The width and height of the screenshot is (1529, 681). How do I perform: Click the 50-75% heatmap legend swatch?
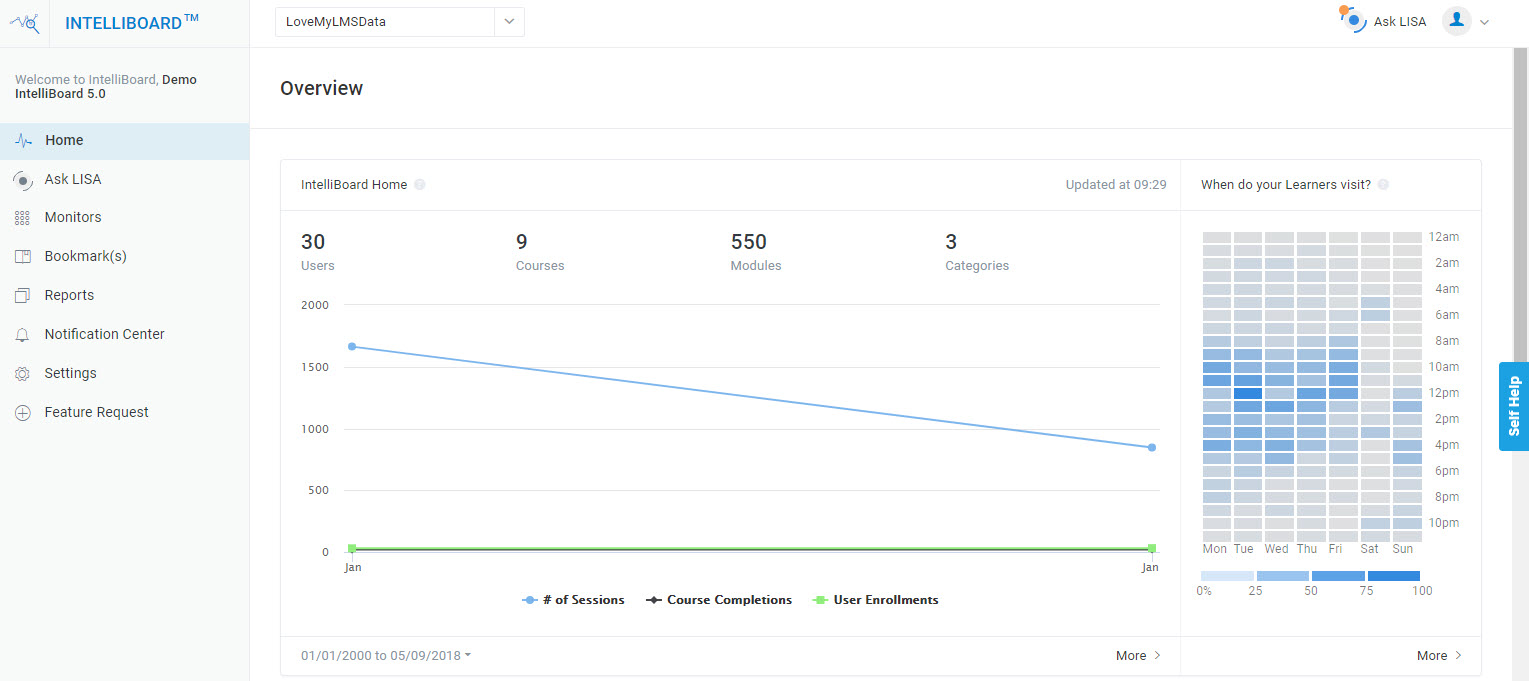(1338, 576)
